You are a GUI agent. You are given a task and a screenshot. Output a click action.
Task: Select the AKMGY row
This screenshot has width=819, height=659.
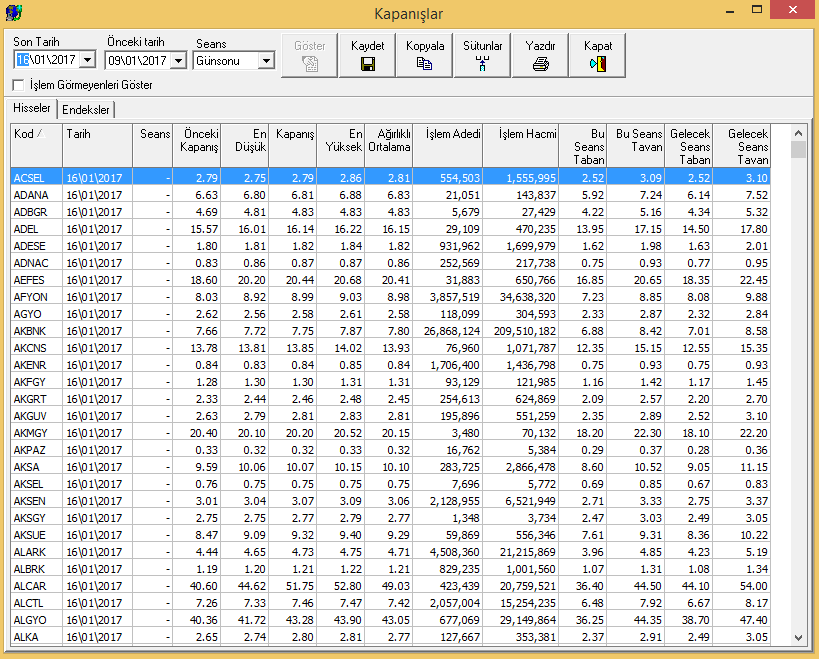point(391,433)
